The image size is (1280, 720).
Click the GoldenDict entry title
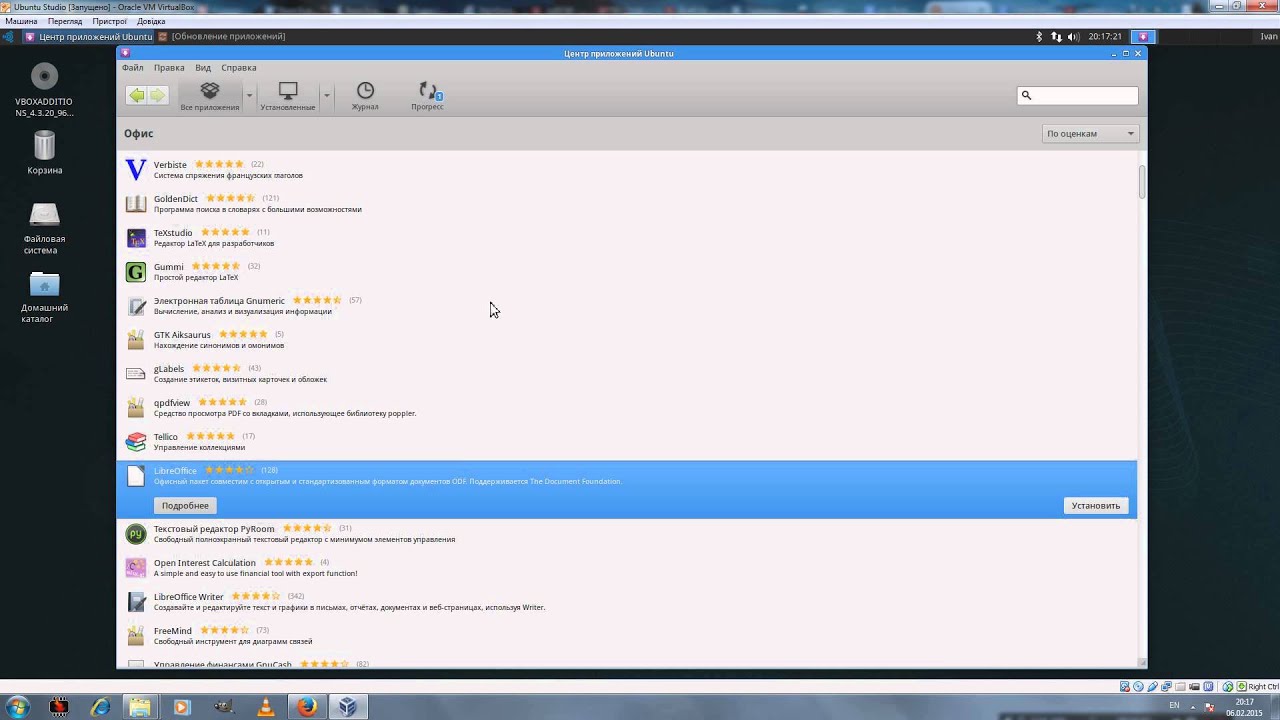(x=176, y=199)
